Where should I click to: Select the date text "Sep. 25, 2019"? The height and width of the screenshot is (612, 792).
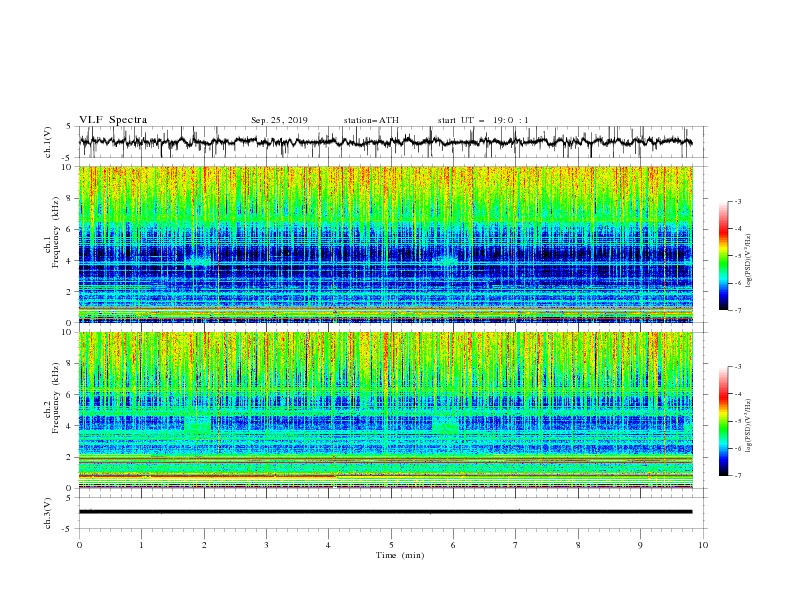(x=279, y=120)
